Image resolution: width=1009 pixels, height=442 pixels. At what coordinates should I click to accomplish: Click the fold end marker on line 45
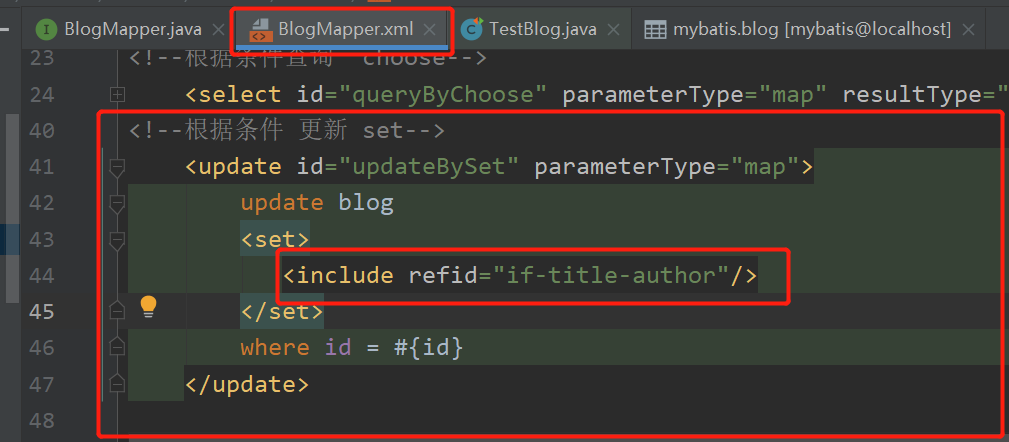coord(117,311)
